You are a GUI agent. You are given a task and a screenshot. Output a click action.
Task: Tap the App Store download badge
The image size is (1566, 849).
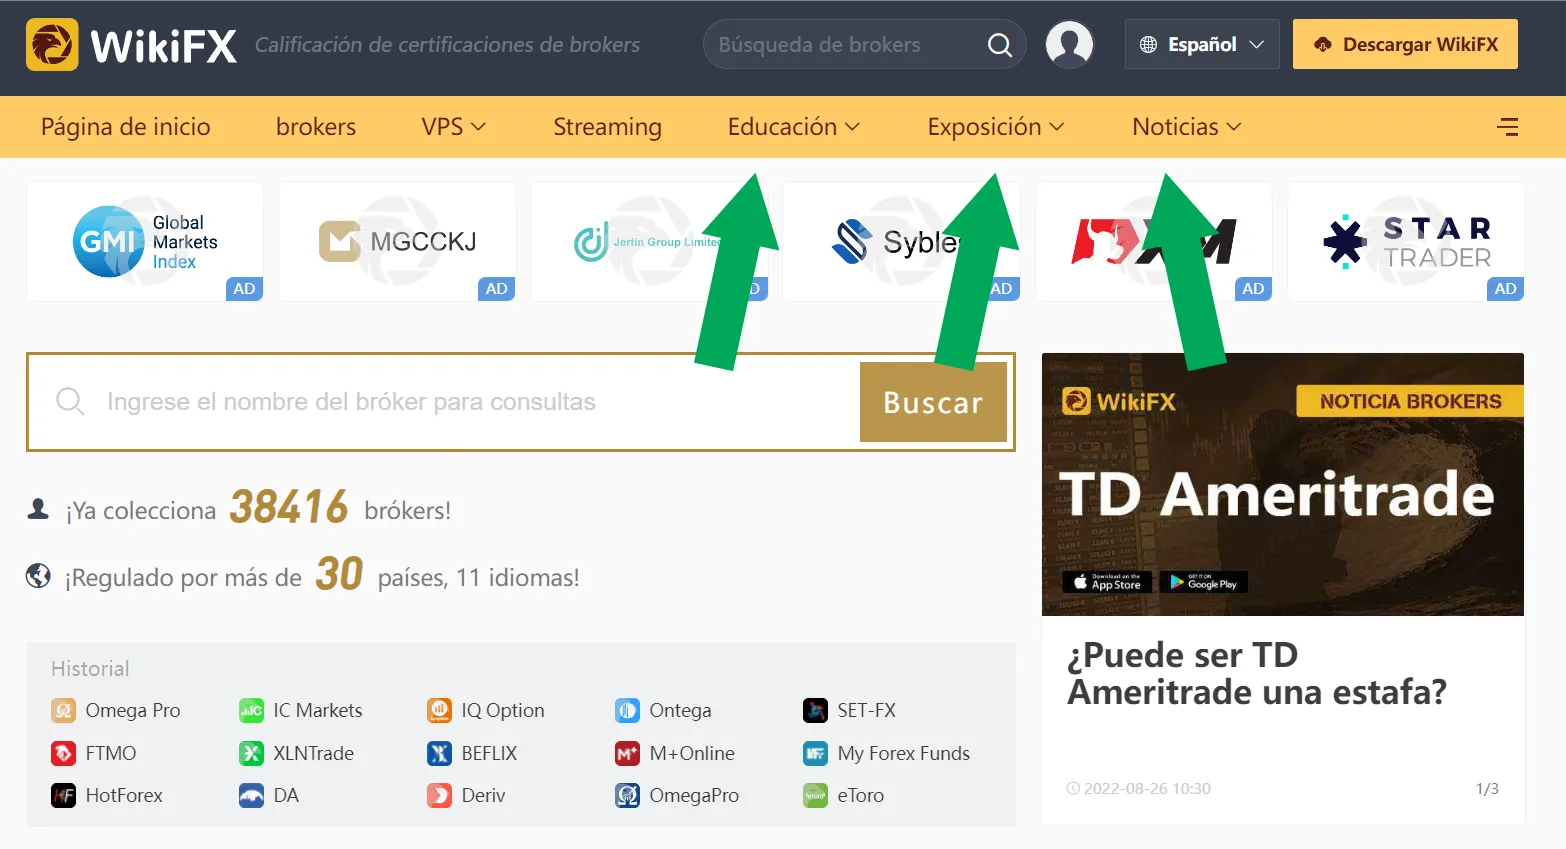(1107, 582)
